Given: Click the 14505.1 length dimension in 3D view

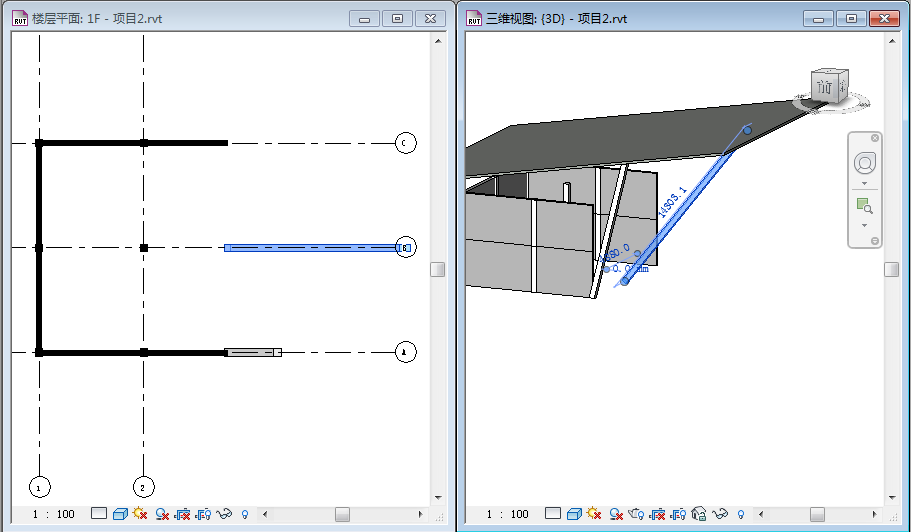Looking at the screenshot, I should coord(673,202).
